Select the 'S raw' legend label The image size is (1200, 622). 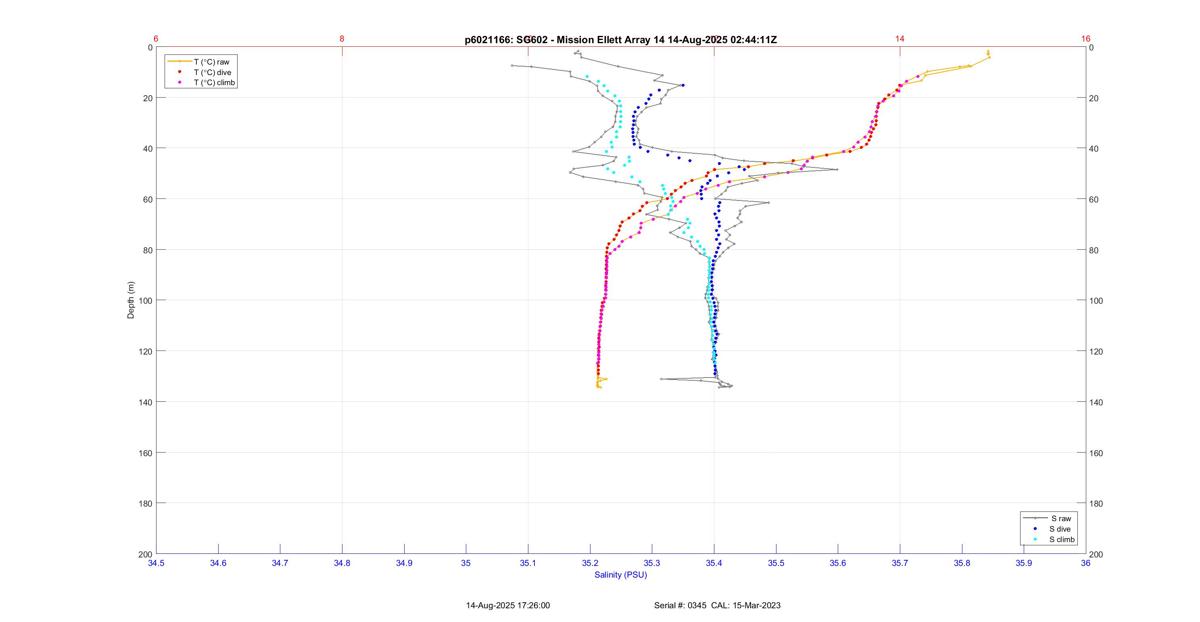(x=1060, y=518)
